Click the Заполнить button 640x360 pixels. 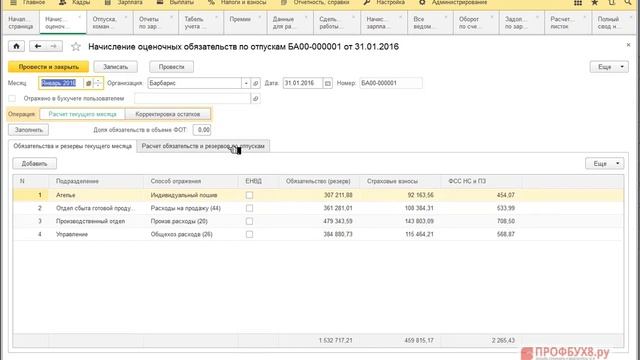29,130
